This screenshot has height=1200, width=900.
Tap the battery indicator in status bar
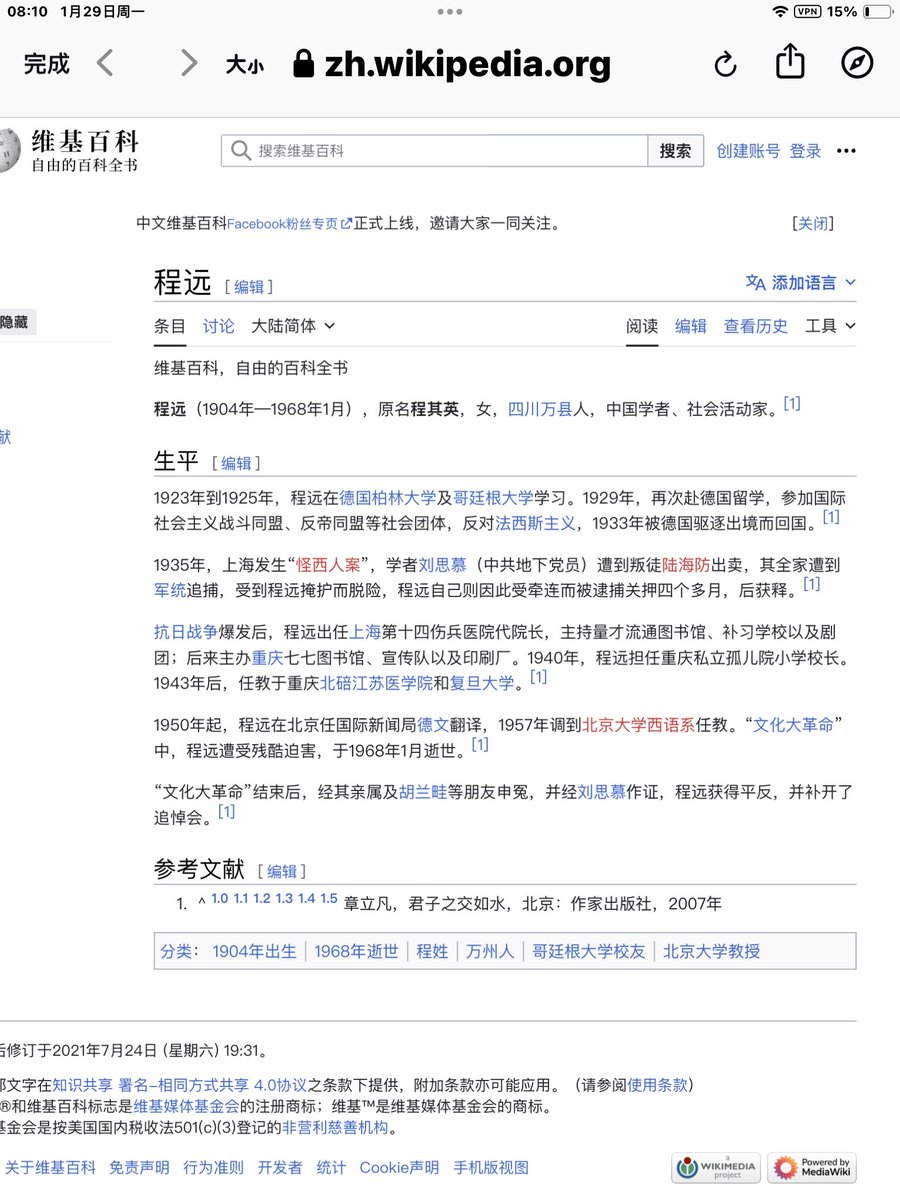click(x=877, y=12)
